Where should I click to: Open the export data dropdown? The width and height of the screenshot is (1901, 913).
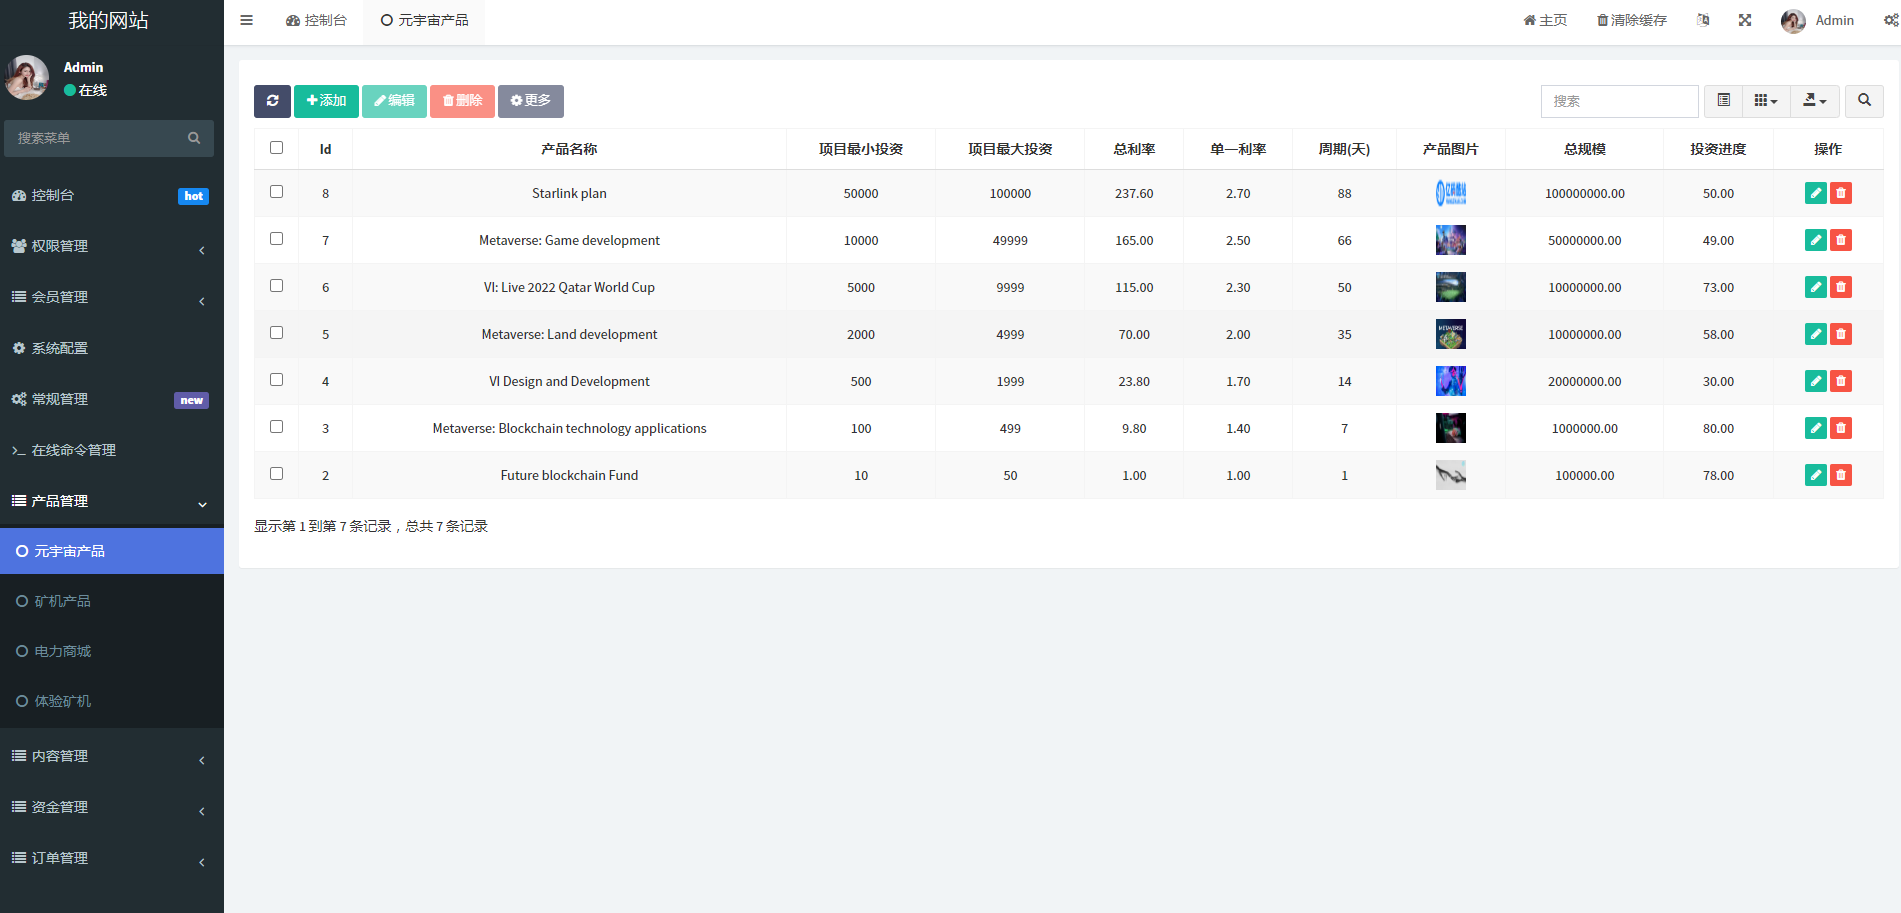pos(1814,101)
